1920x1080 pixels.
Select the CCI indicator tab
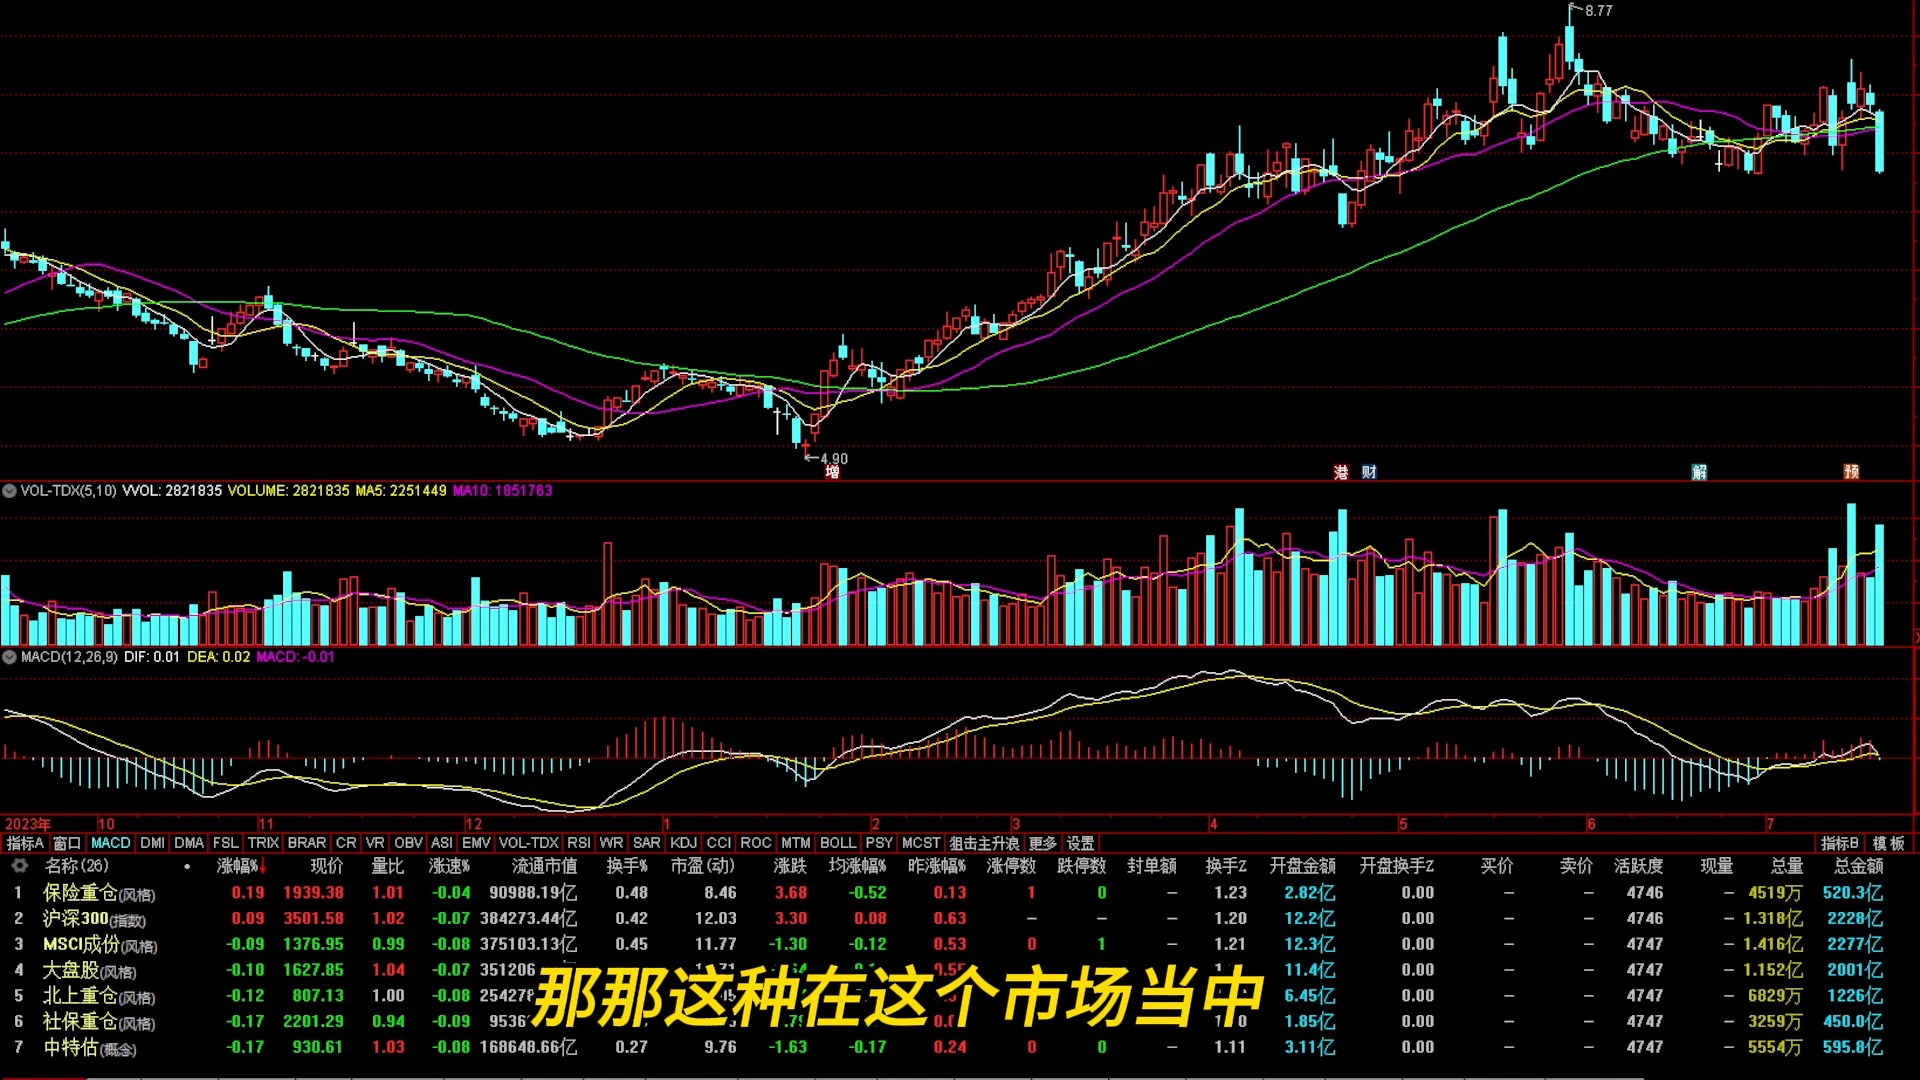tap(719, 843)
